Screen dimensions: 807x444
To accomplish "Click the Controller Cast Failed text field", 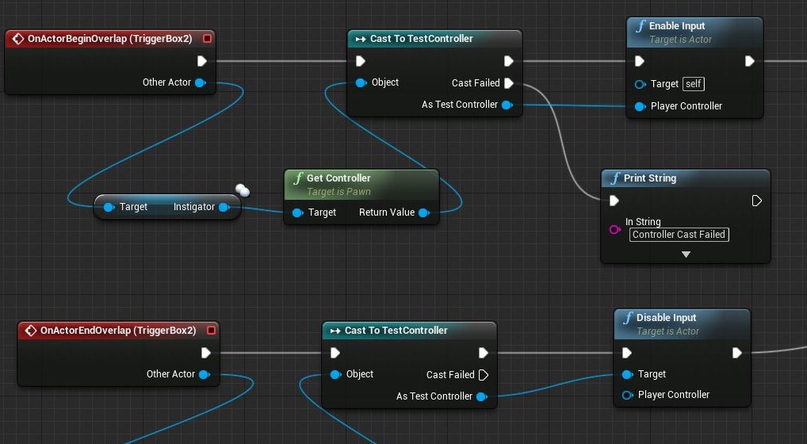I will pos(678,235).
